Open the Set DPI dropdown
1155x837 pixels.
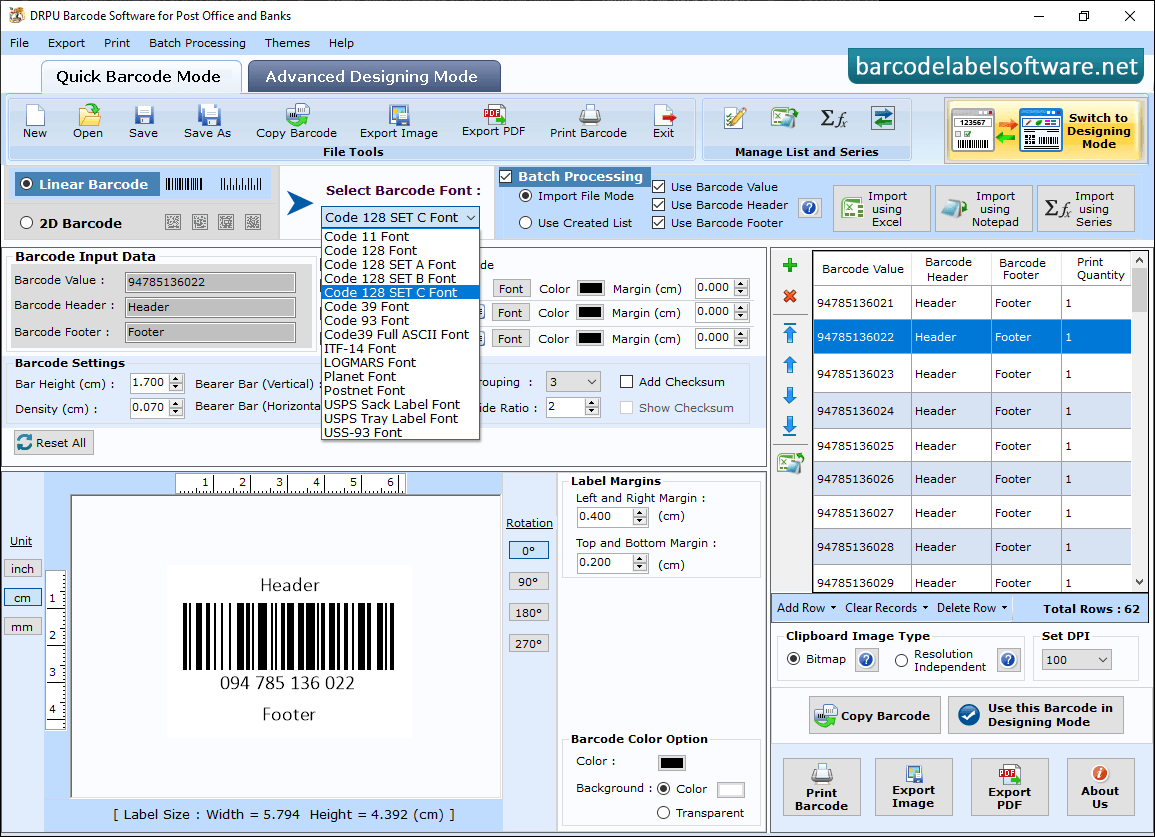[1076, 659]
